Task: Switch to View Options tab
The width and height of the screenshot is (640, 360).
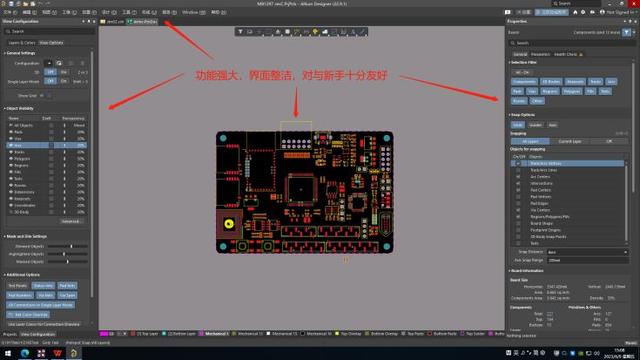Action: tap(51, 42)
